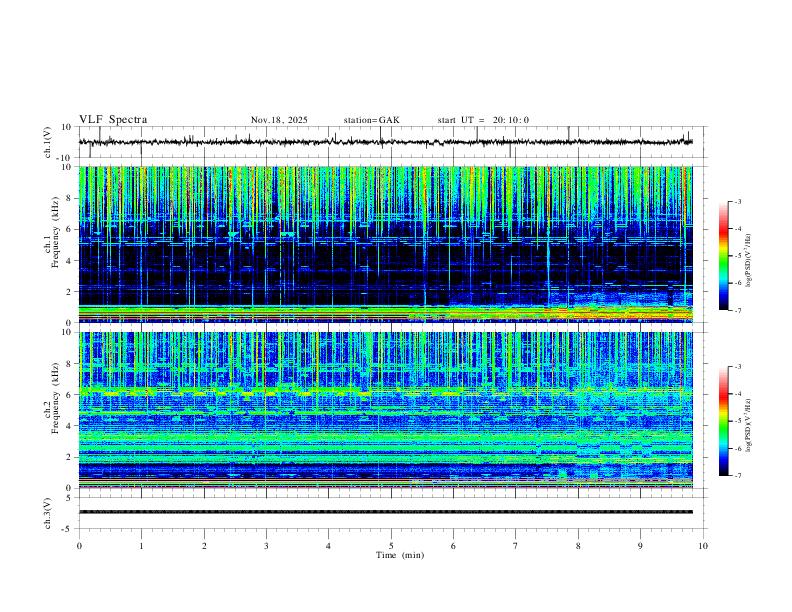The width and height of the screenshot is (792, 612).
Task: Click the ch.2 log(PSD)(V²/Hz) colorbar label
Action: click(x=749, y=426)
